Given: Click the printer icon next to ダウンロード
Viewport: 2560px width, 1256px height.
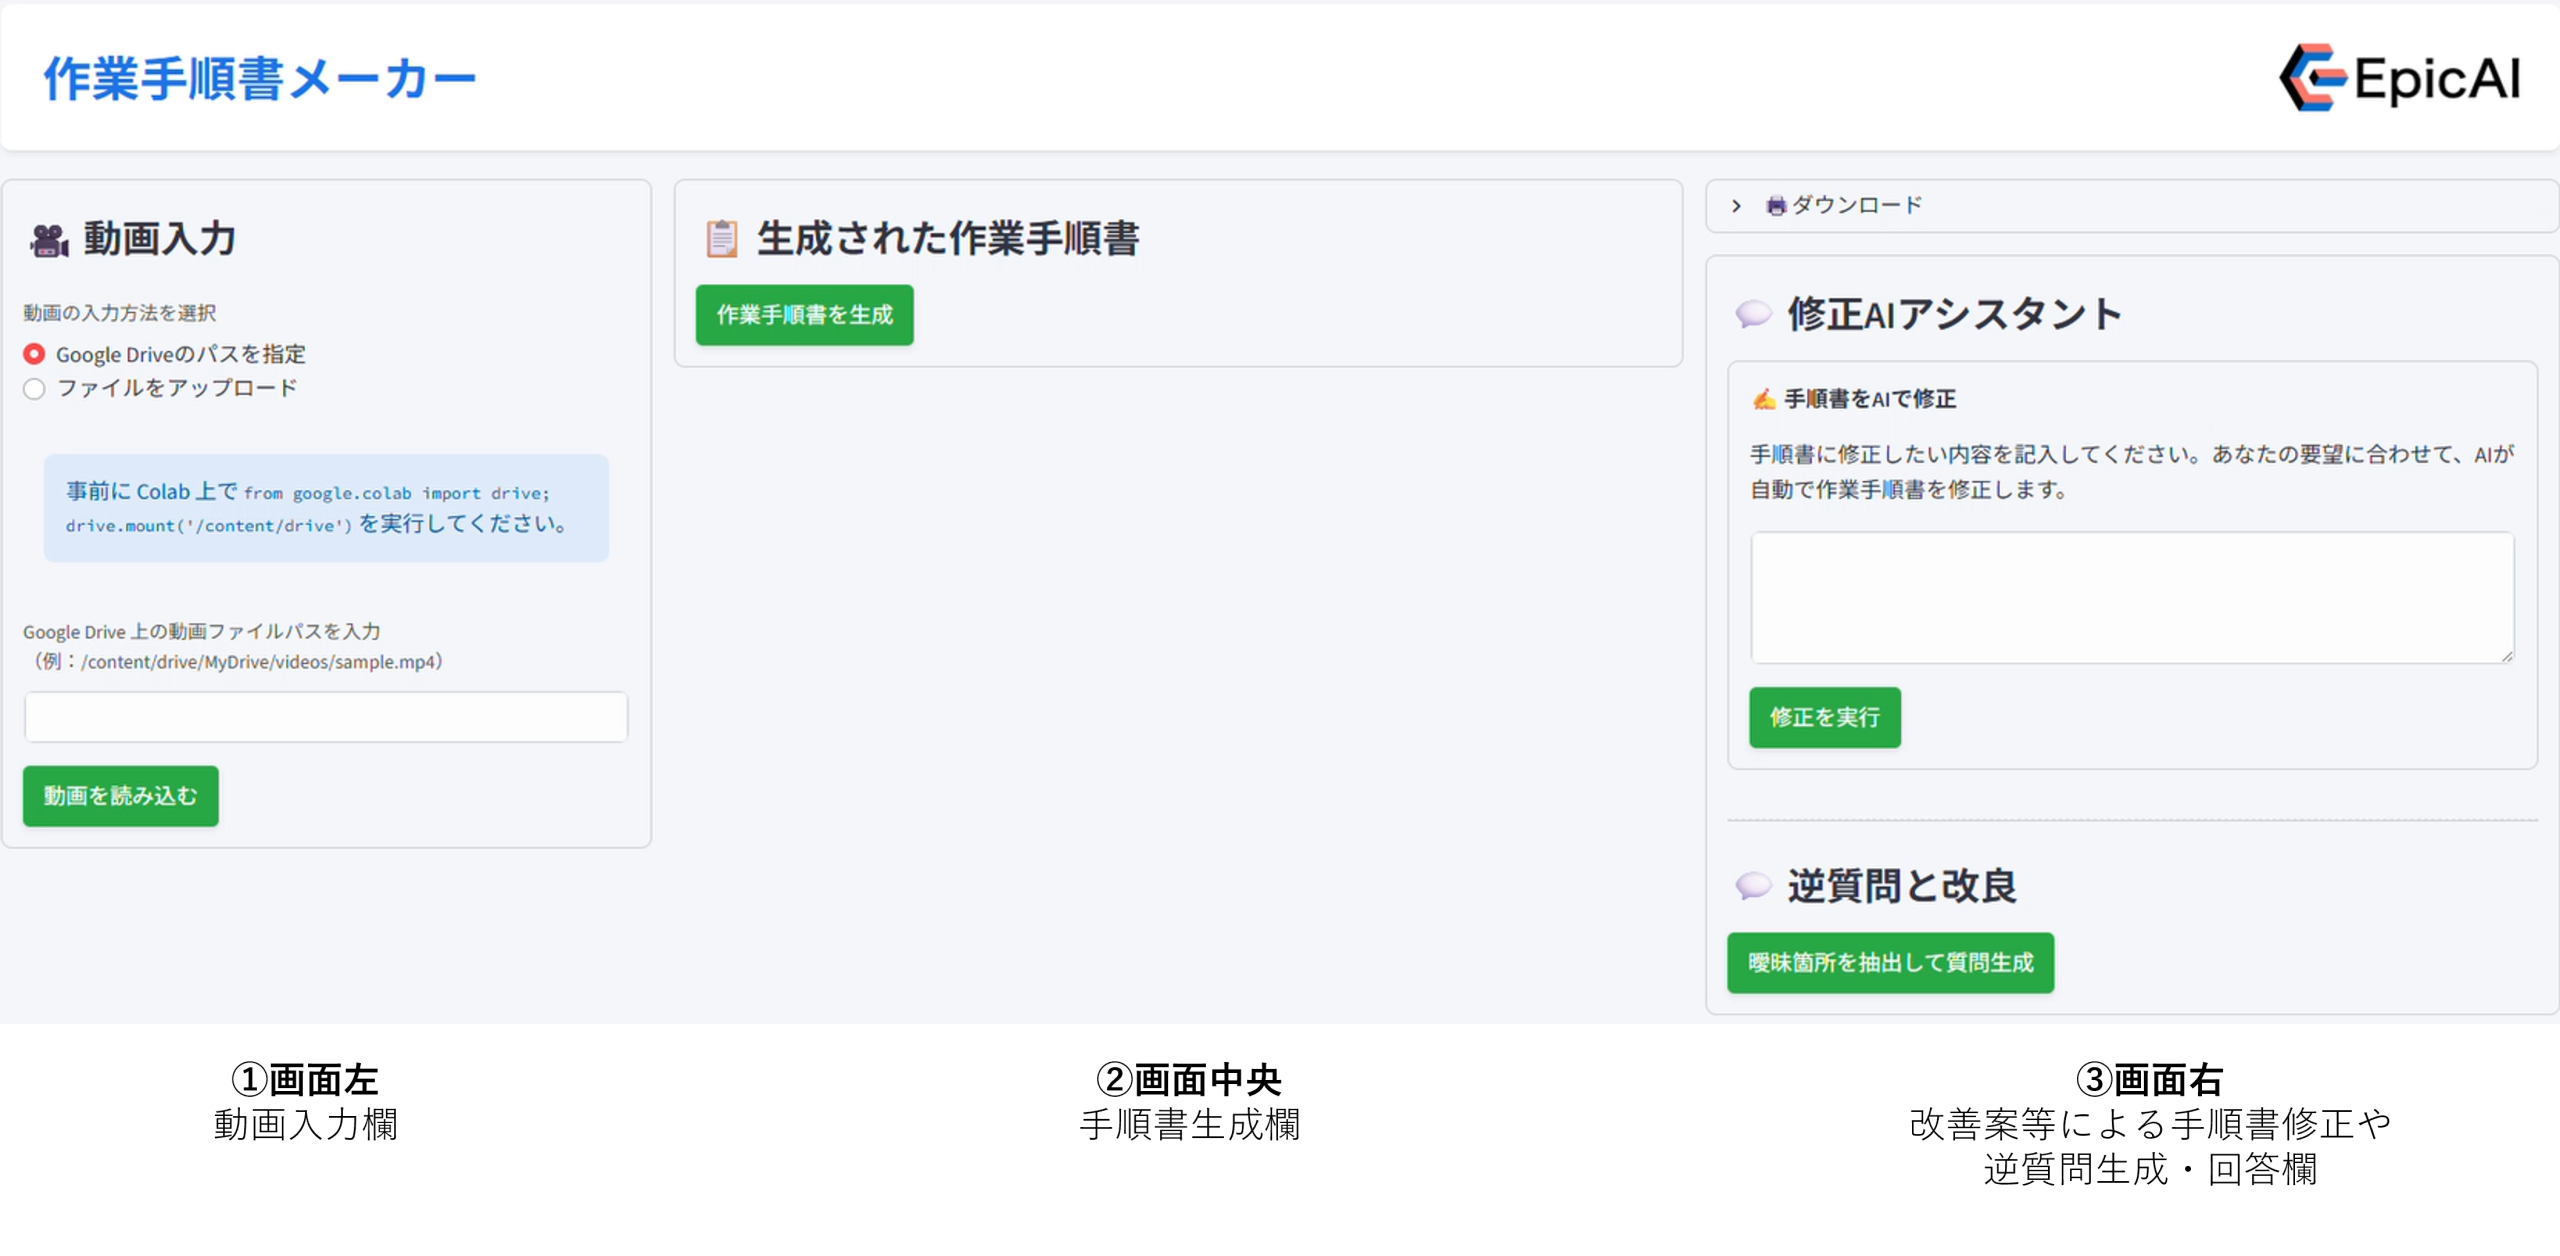Looking at the screenshot, I should (1776, 206).
